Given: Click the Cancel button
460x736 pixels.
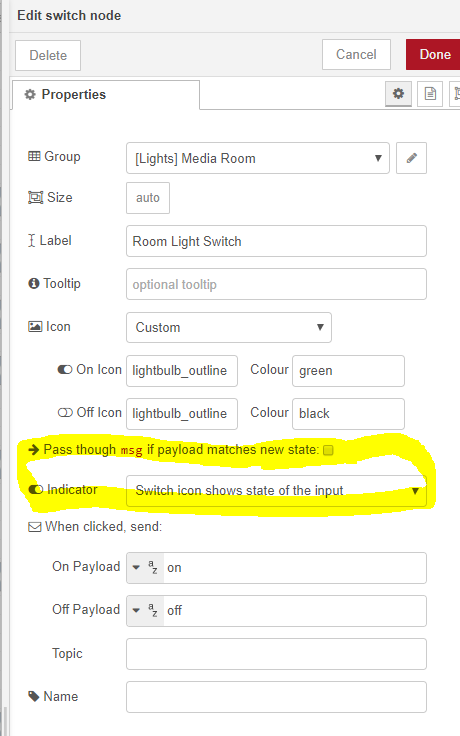Looking at the screenshot, I should pyautogui.click(x=356, y=54).
